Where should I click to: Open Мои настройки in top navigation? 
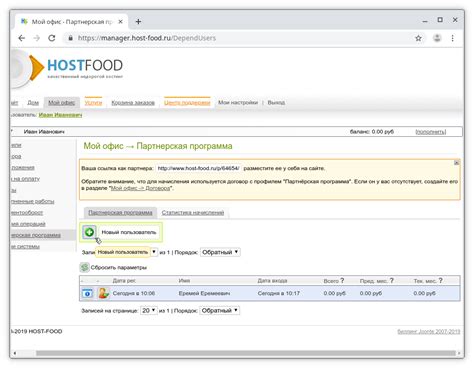[238, 102]
